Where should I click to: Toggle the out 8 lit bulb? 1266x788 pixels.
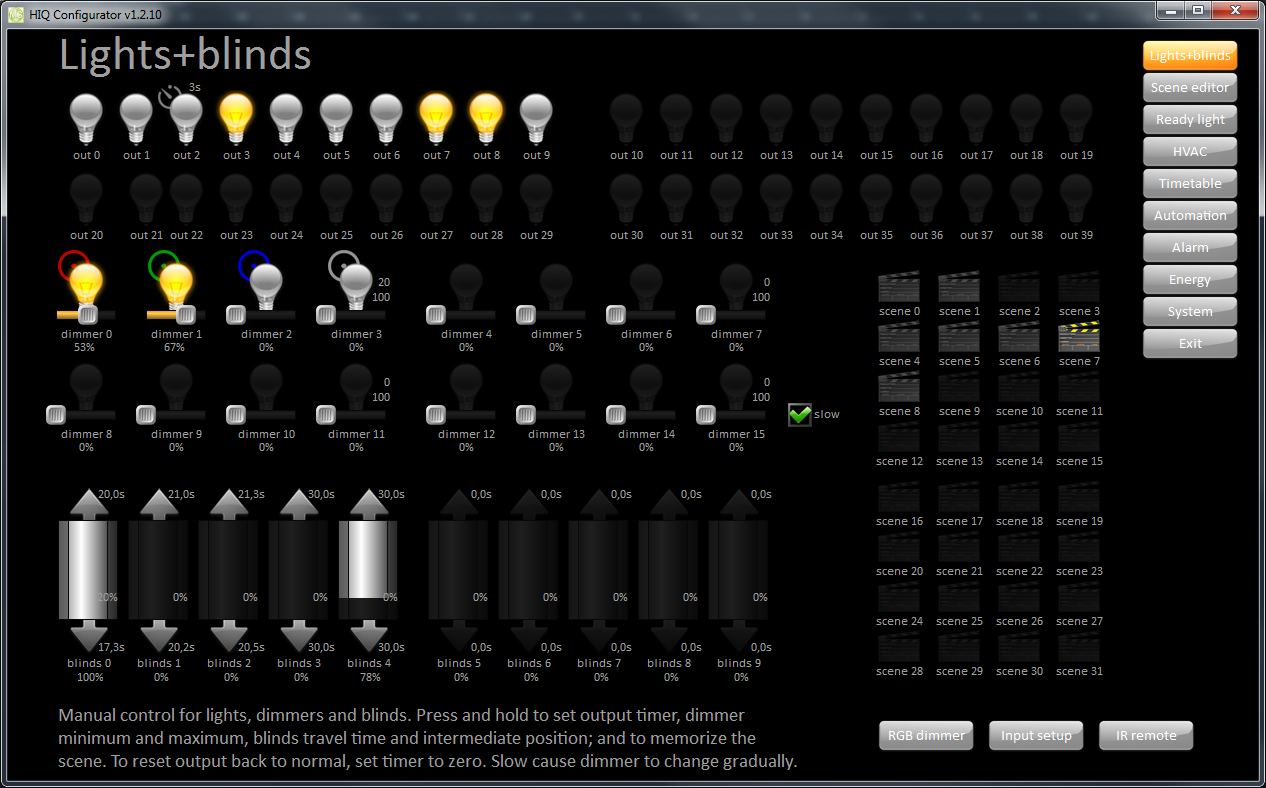pyautogui.click(x=486, y=119)
